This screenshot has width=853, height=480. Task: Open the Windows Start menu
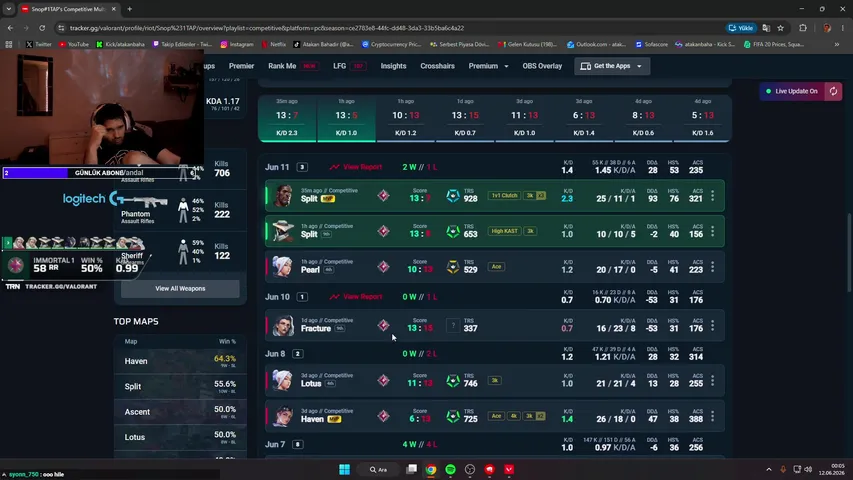(x=344, y=469)
